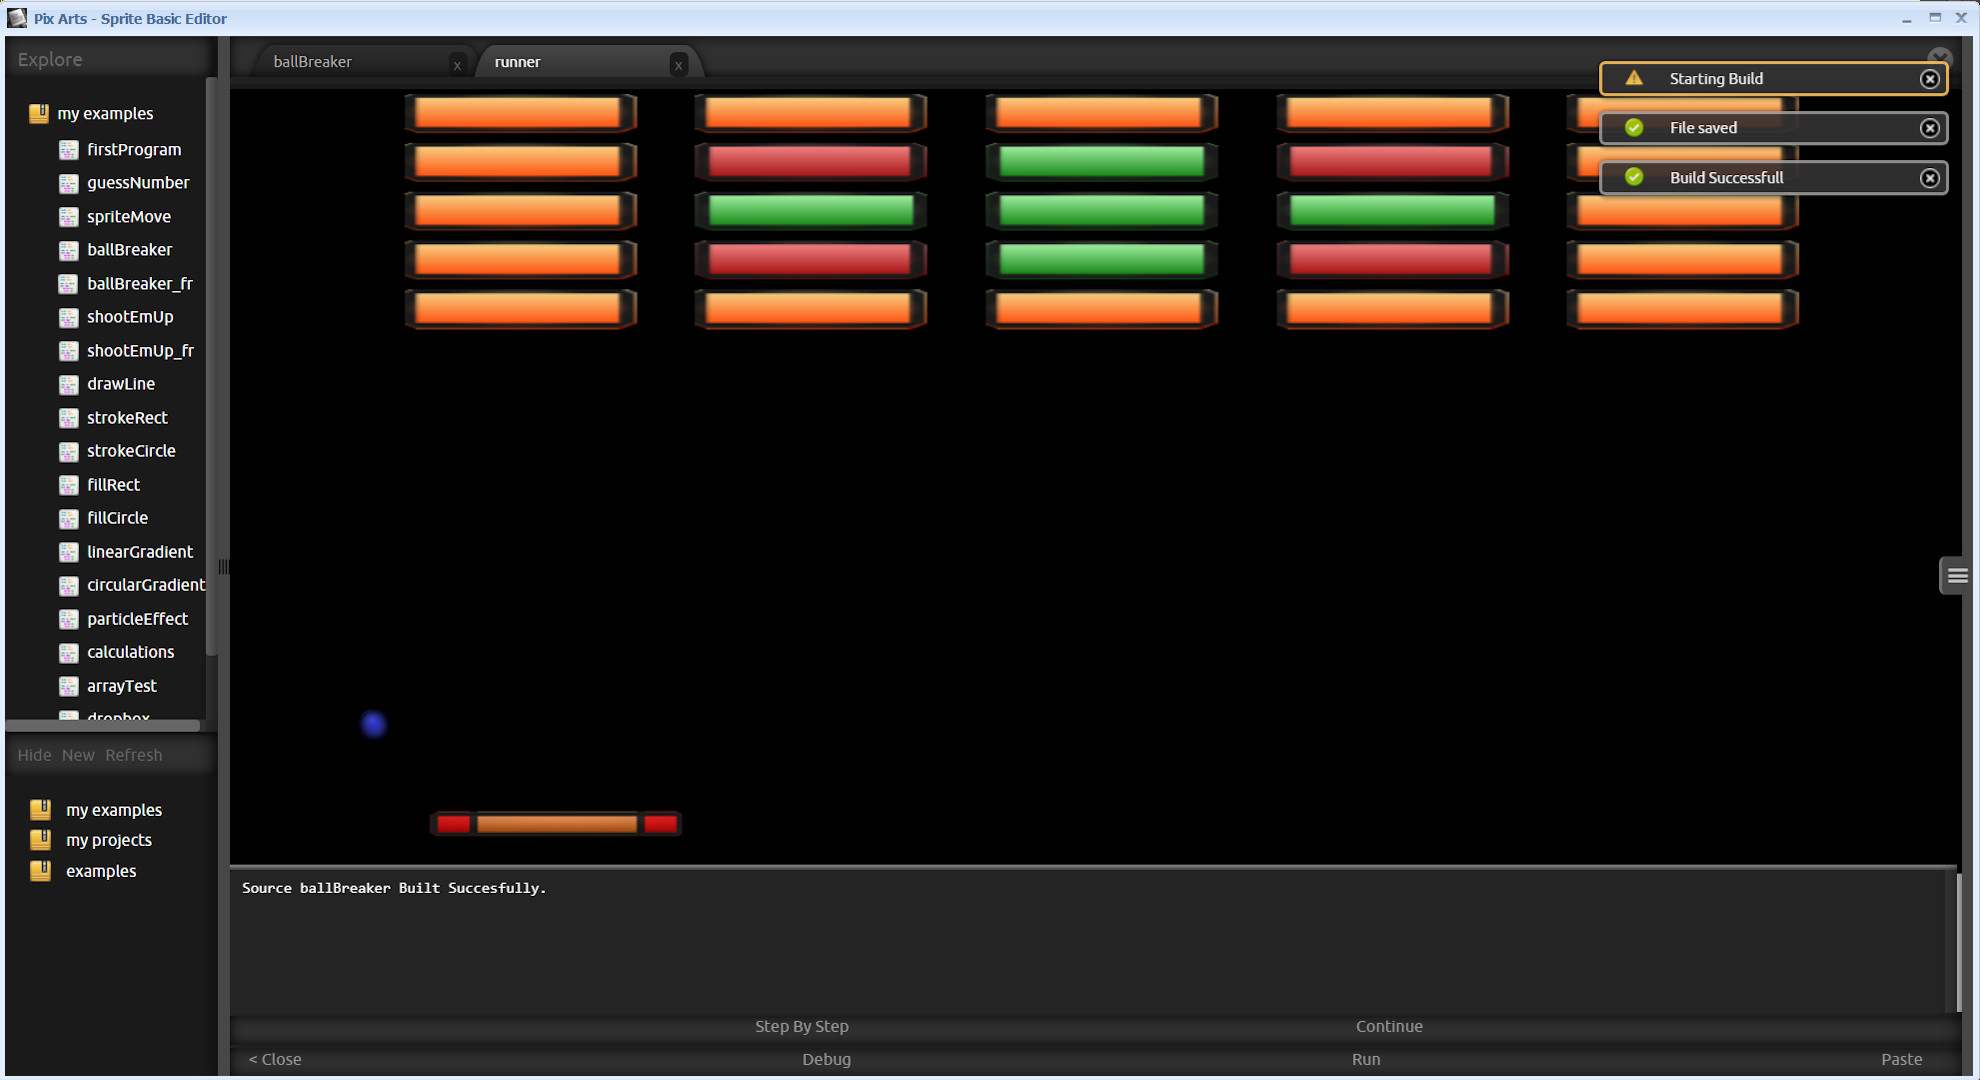This screenshot has width=1980, height=1080.
Task: Click the warning triangle on Starting Build notification
Action: click(1634, 78)
